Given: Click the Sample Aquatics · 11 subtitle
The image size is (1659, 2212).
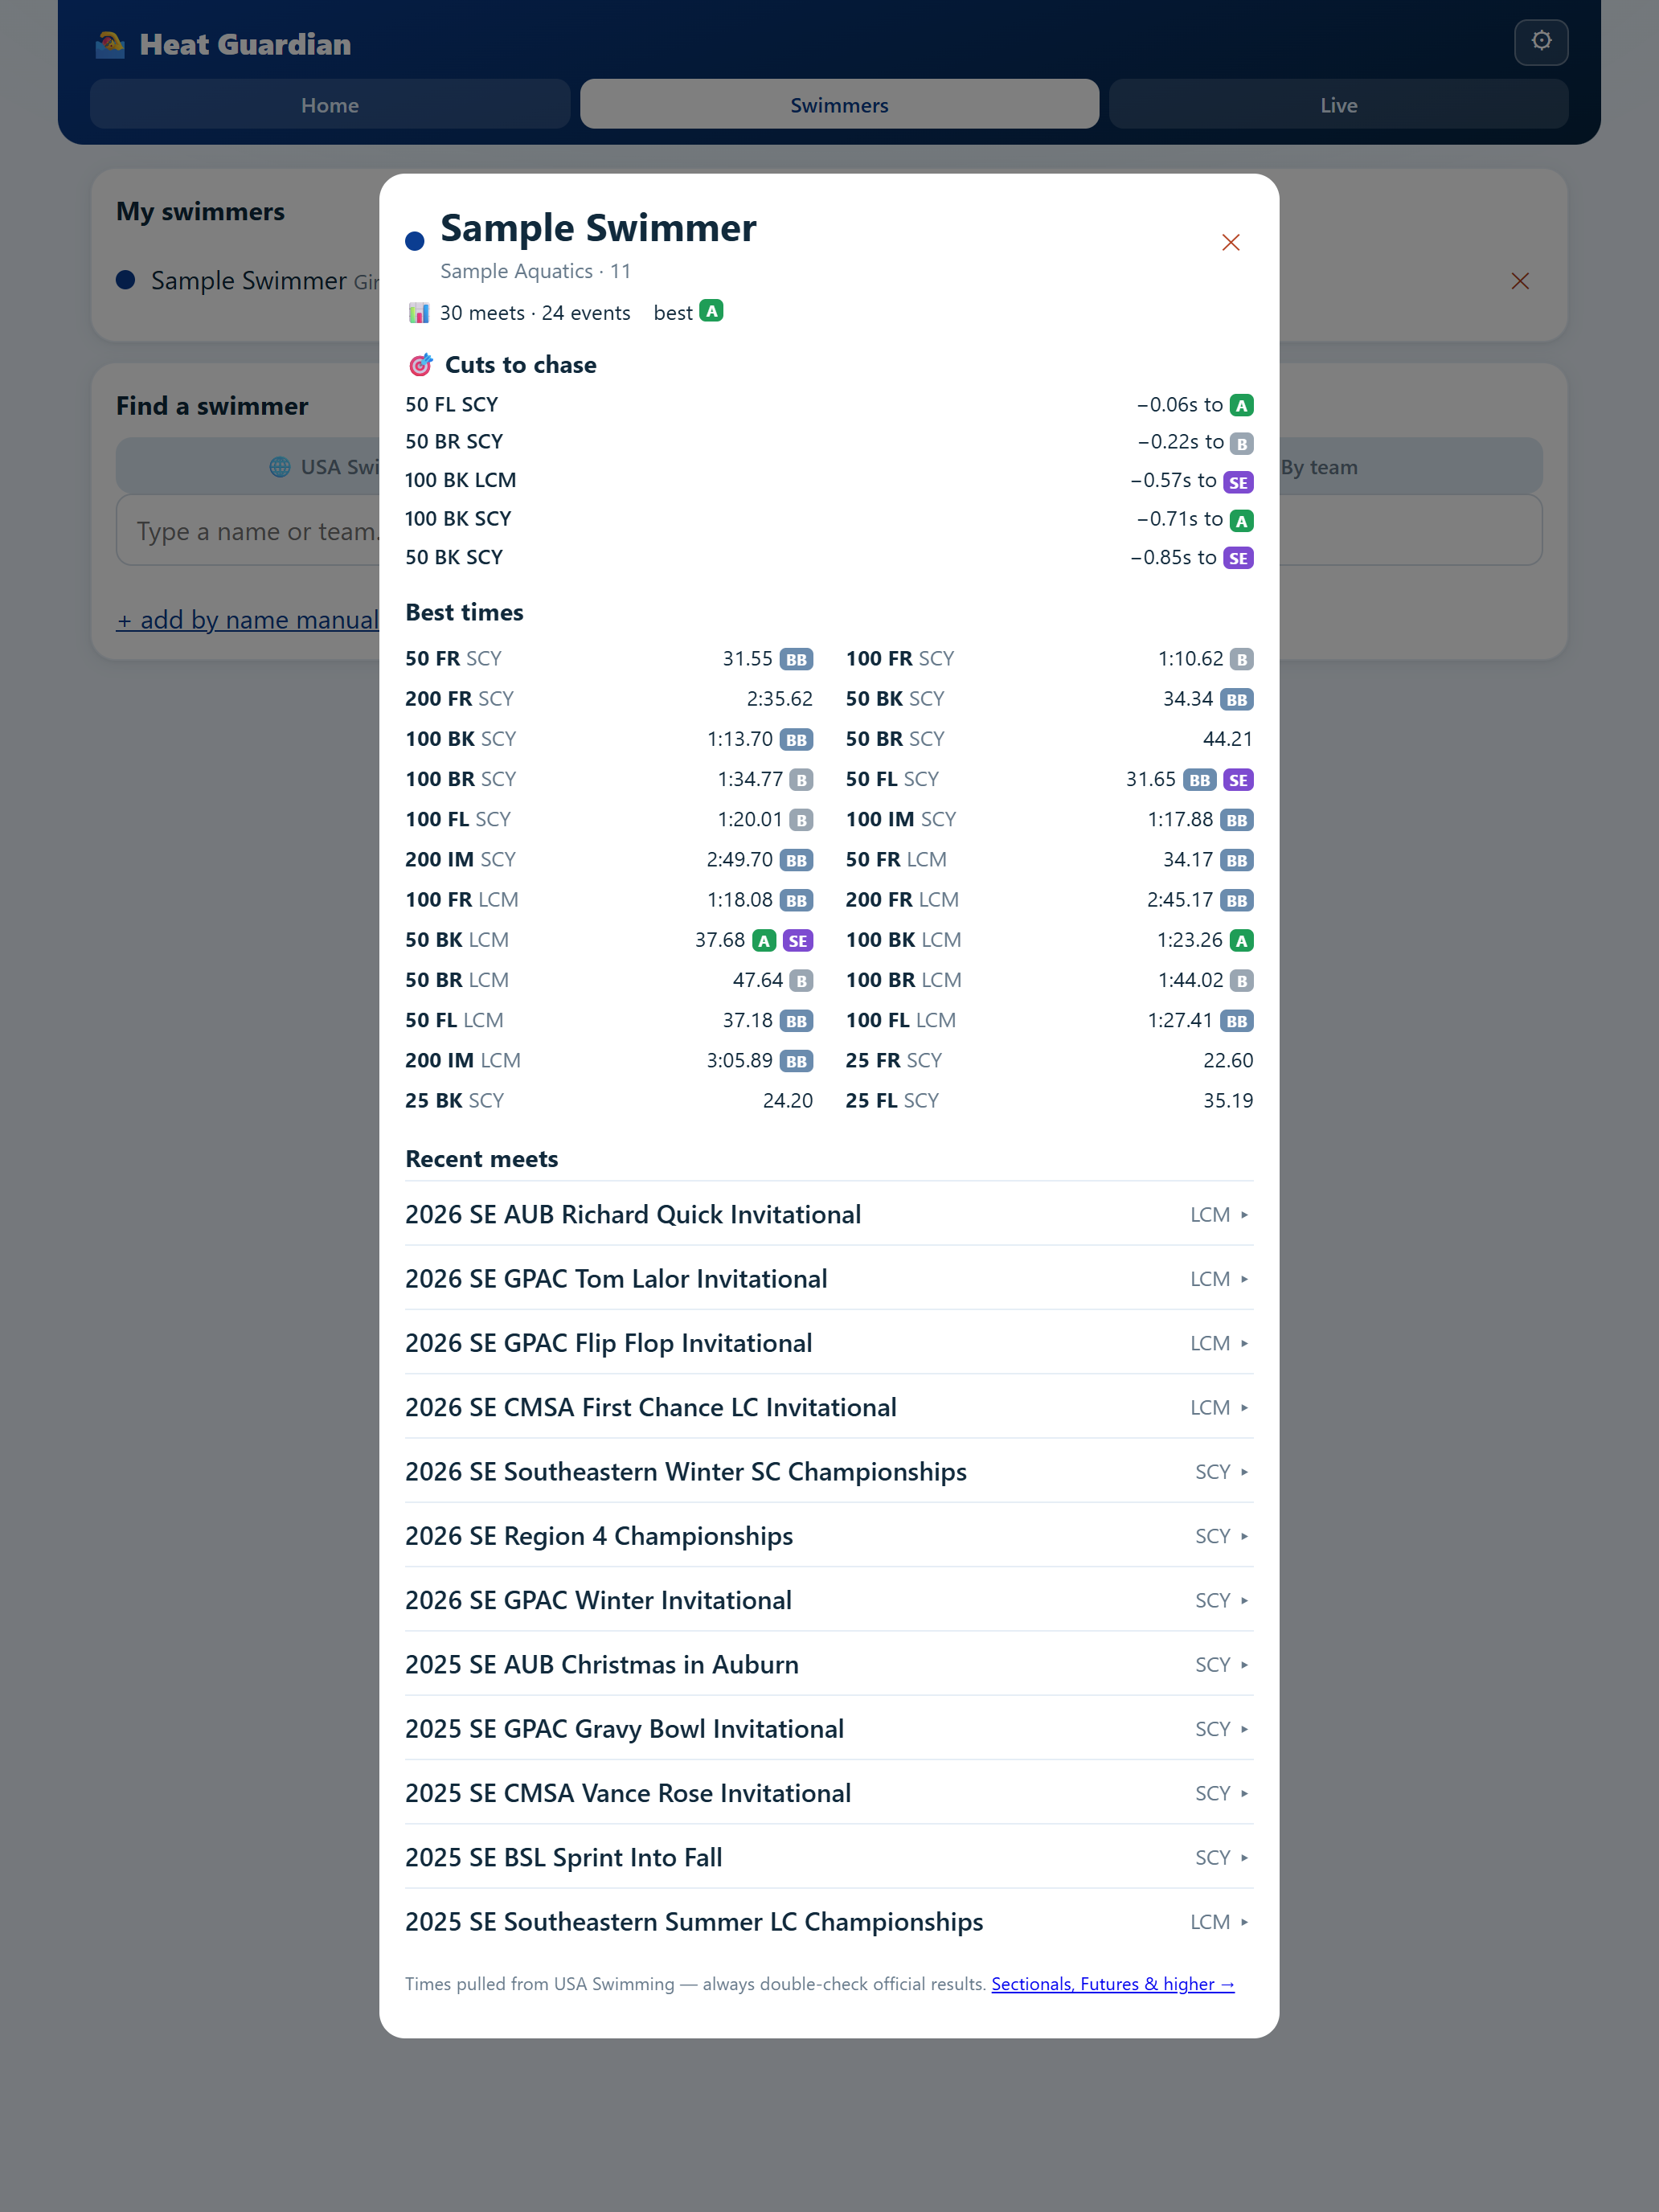Looking at the screenshot, I should point(535,271).
